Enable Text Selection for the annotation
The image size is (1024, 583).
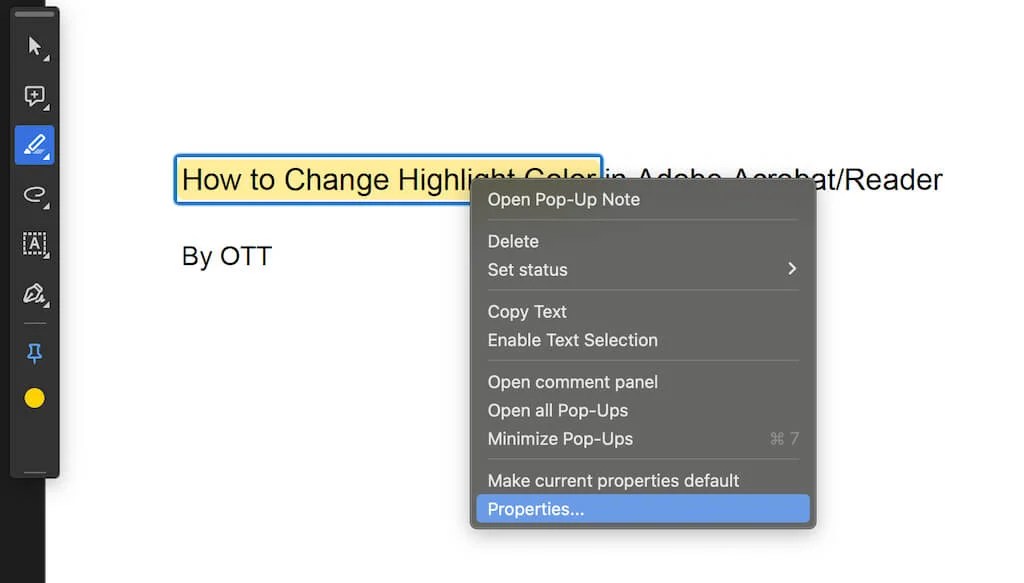point(573,340)
